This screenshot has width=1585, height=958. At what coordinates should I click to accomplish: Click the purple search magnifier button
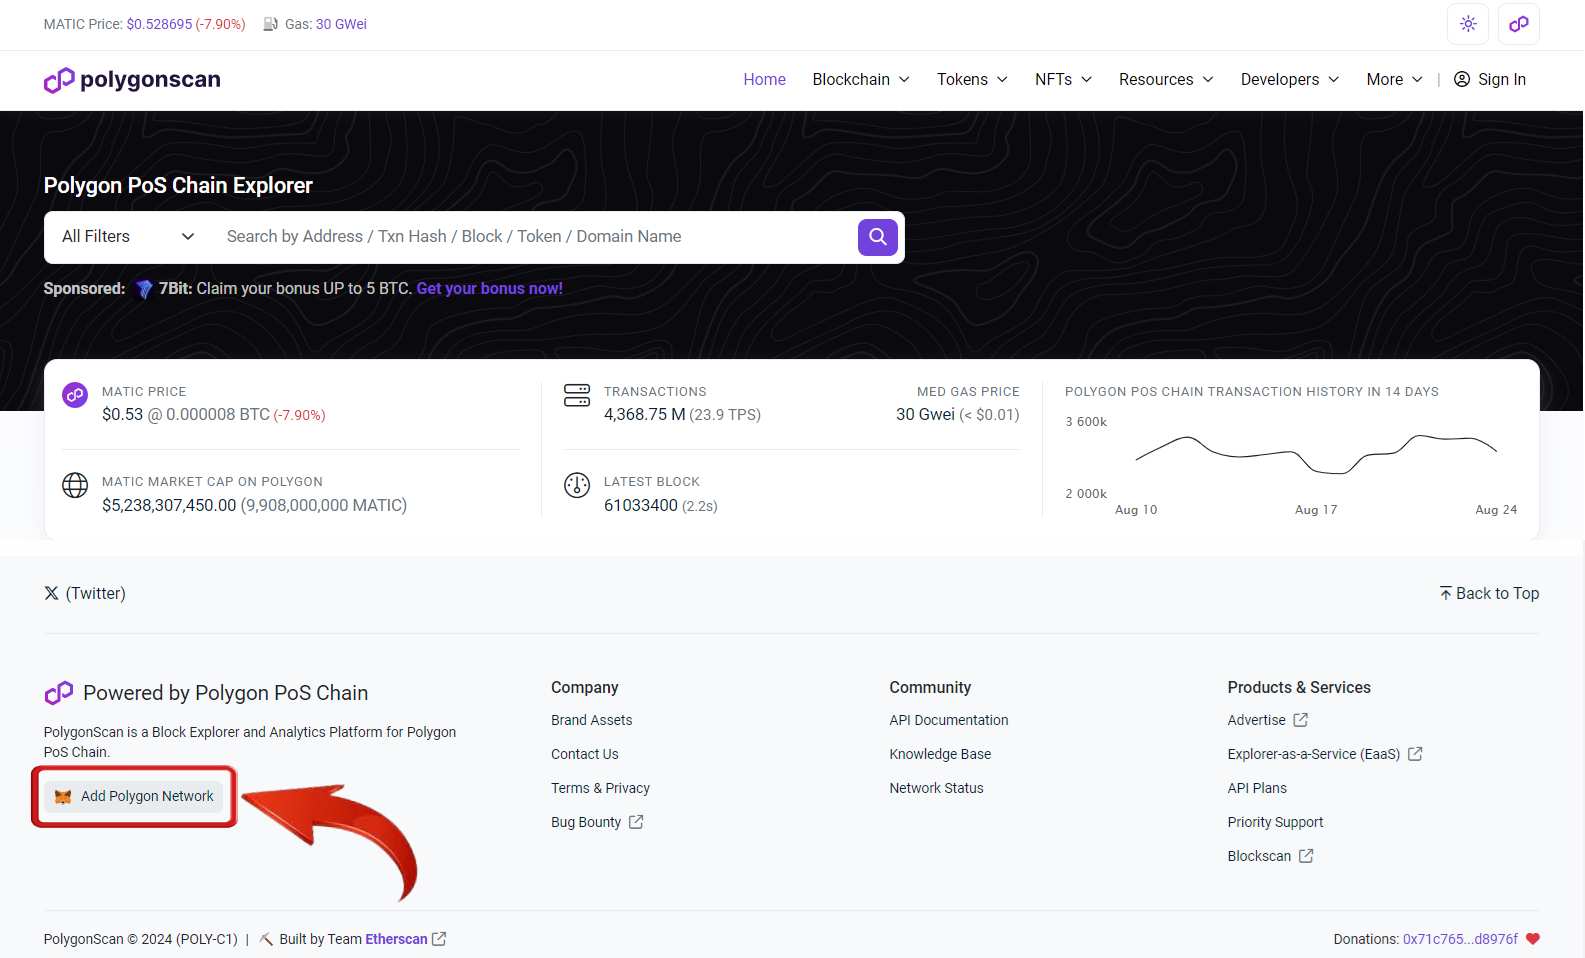click(x=878, y=237)
